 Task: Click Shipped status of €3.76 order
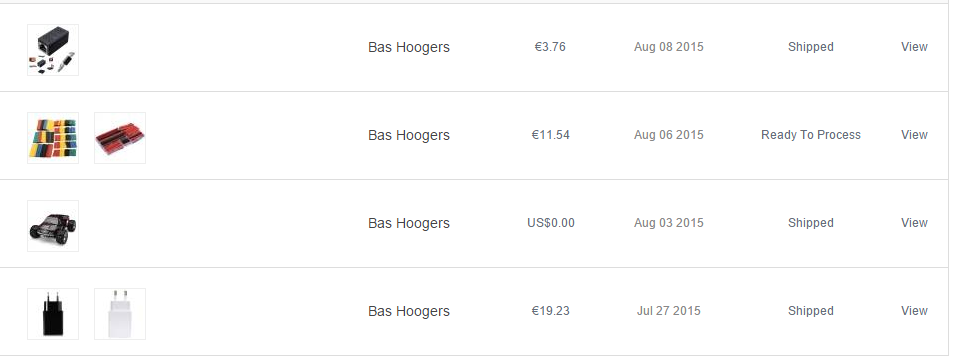point(810,47)
